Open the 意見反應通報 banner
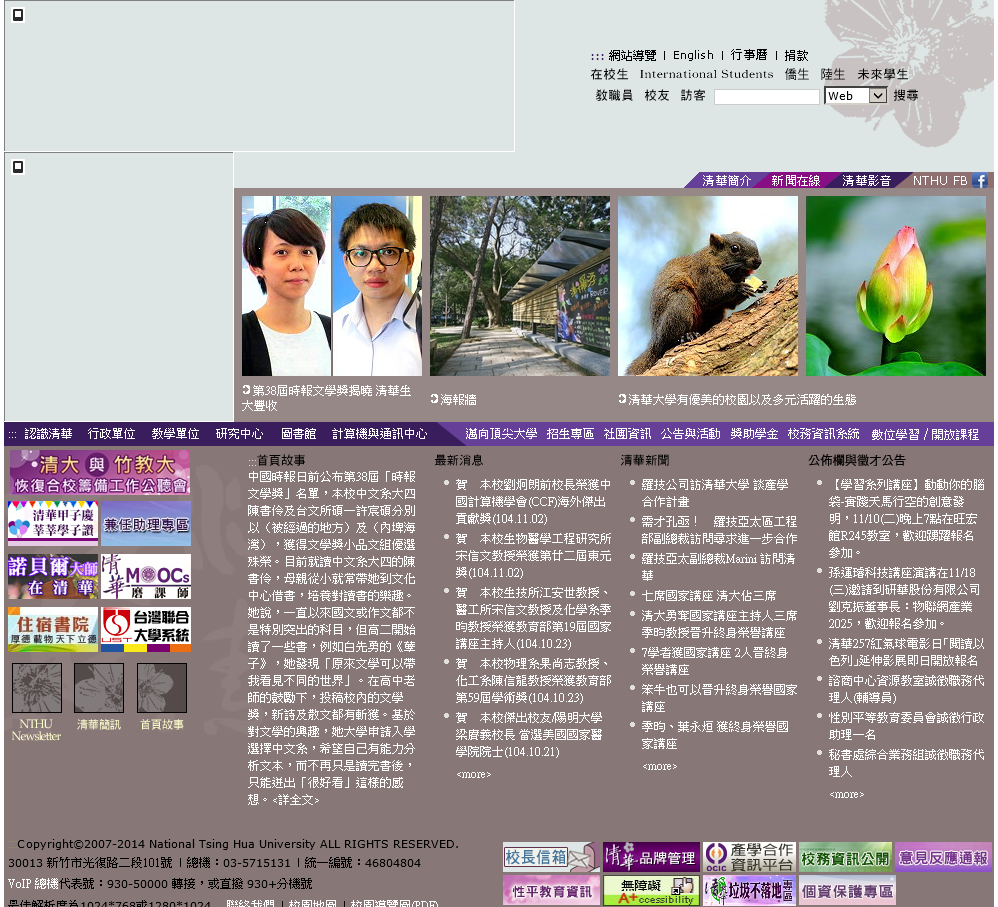Screen dimensions: 998x907 point(943,858)
